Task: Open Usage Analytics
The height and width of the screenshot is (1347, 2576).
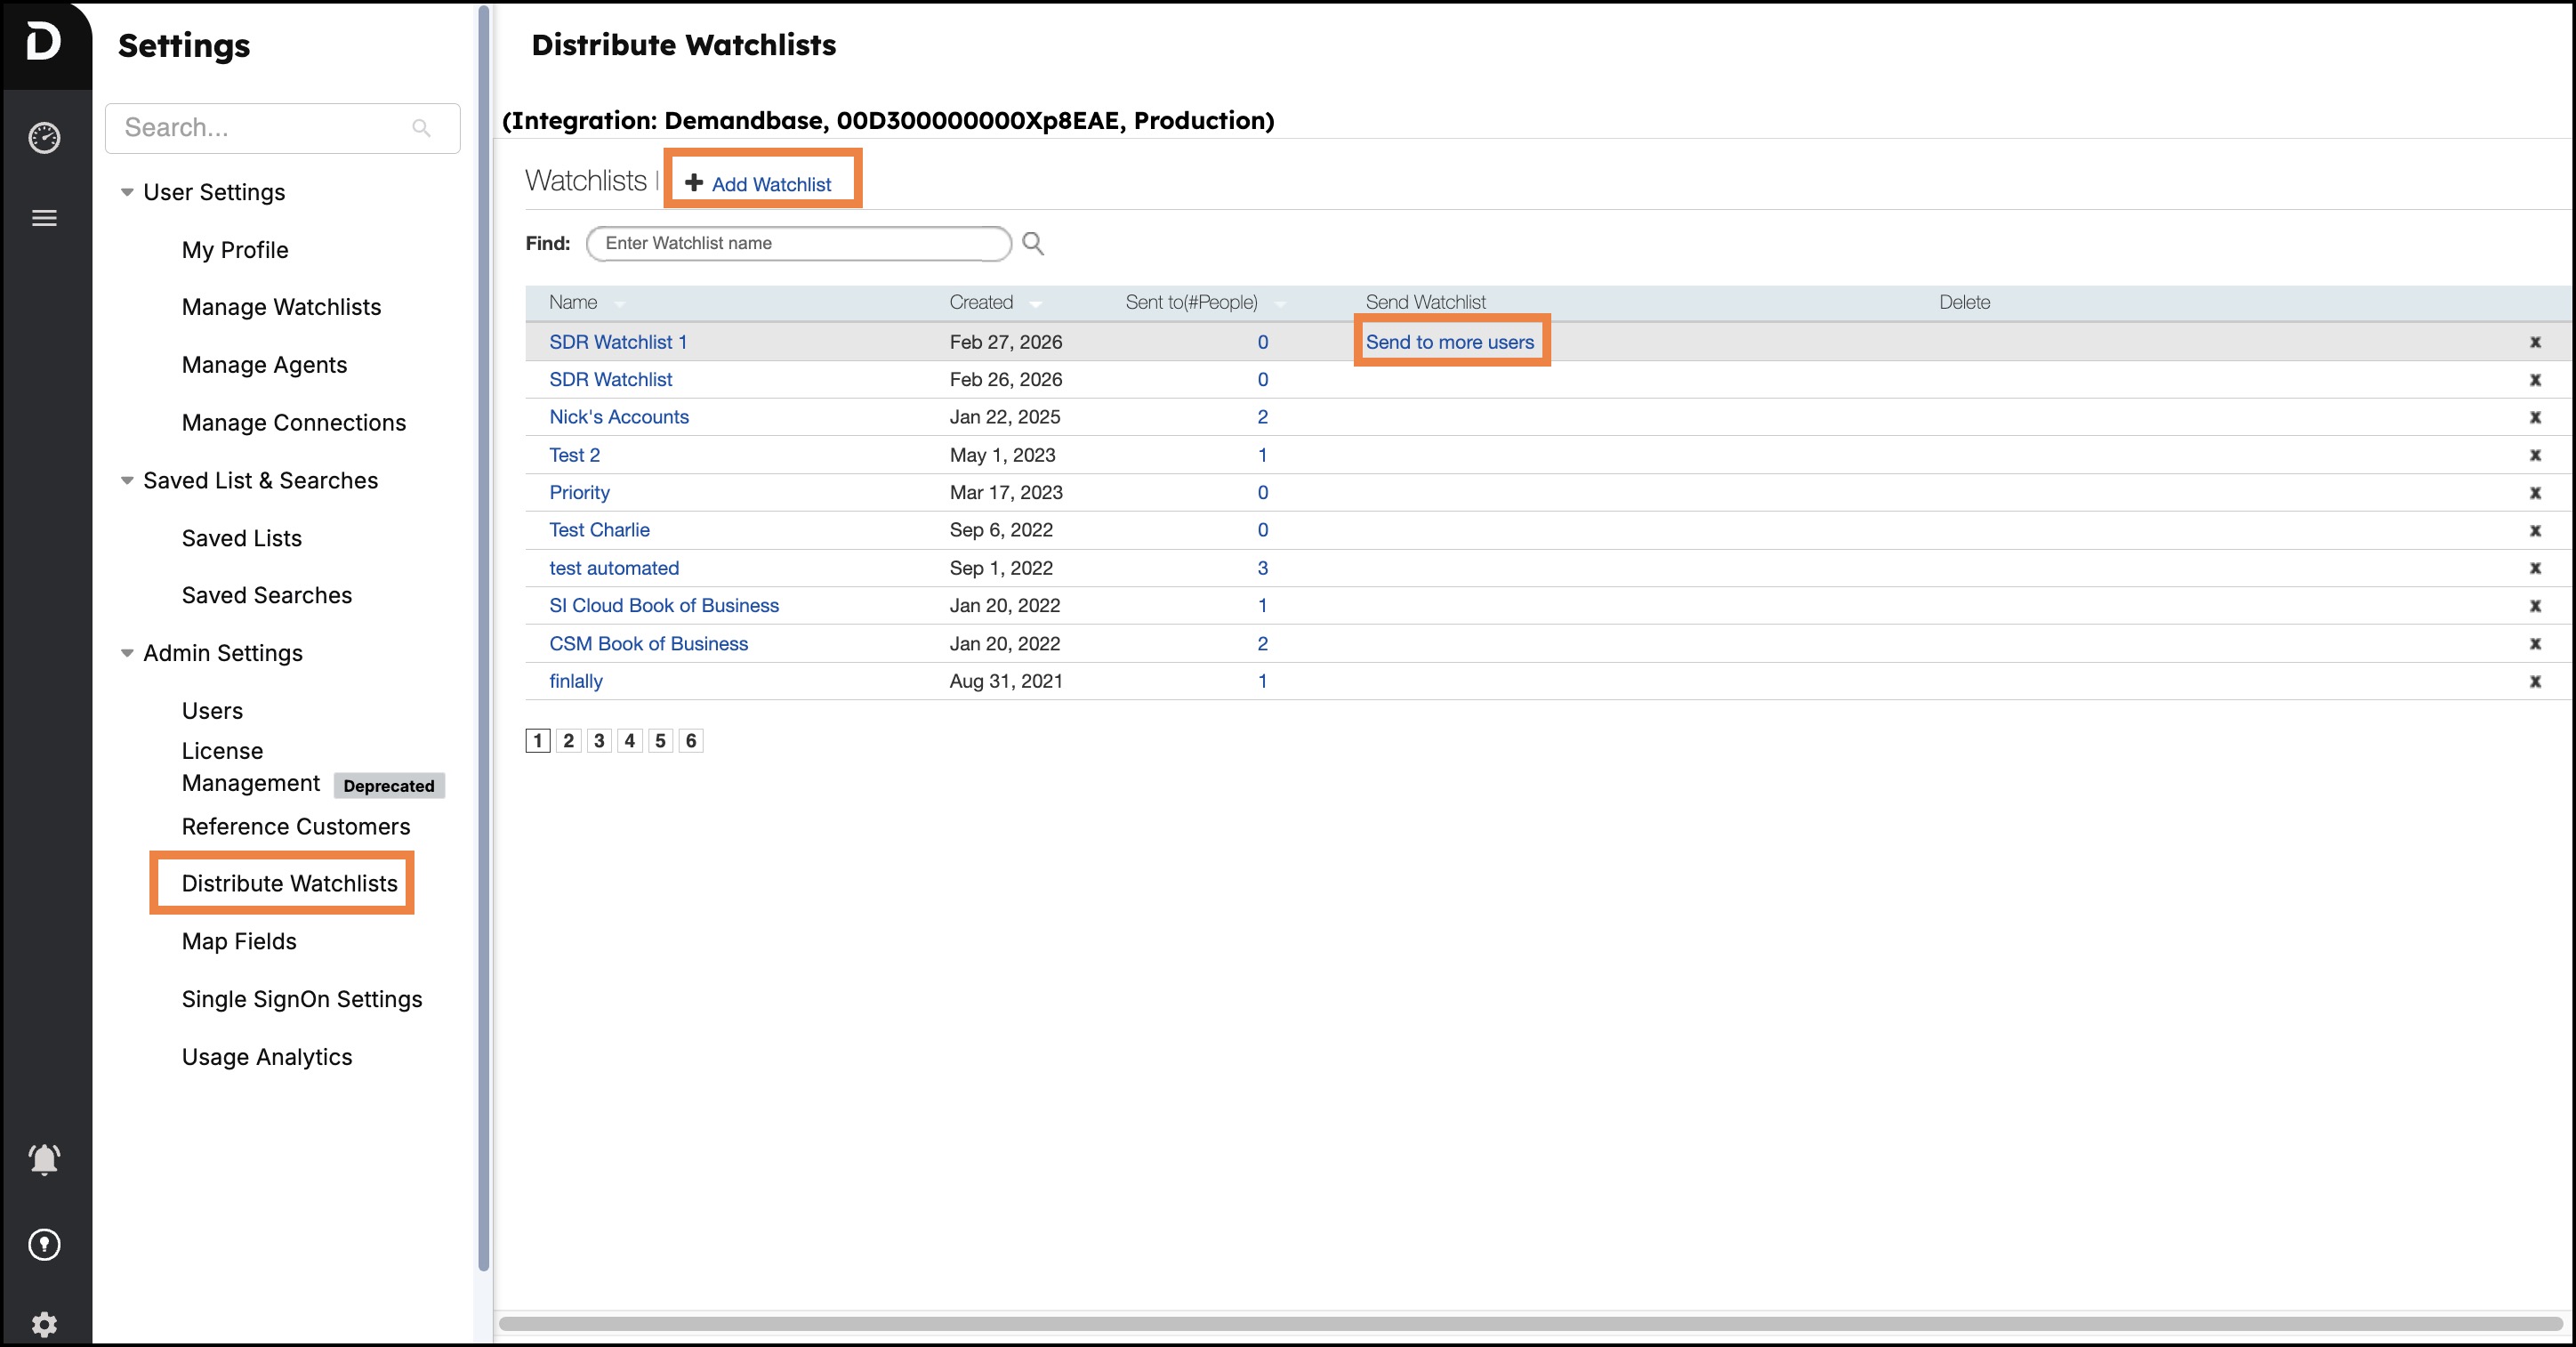Action: pos(267,1057)
